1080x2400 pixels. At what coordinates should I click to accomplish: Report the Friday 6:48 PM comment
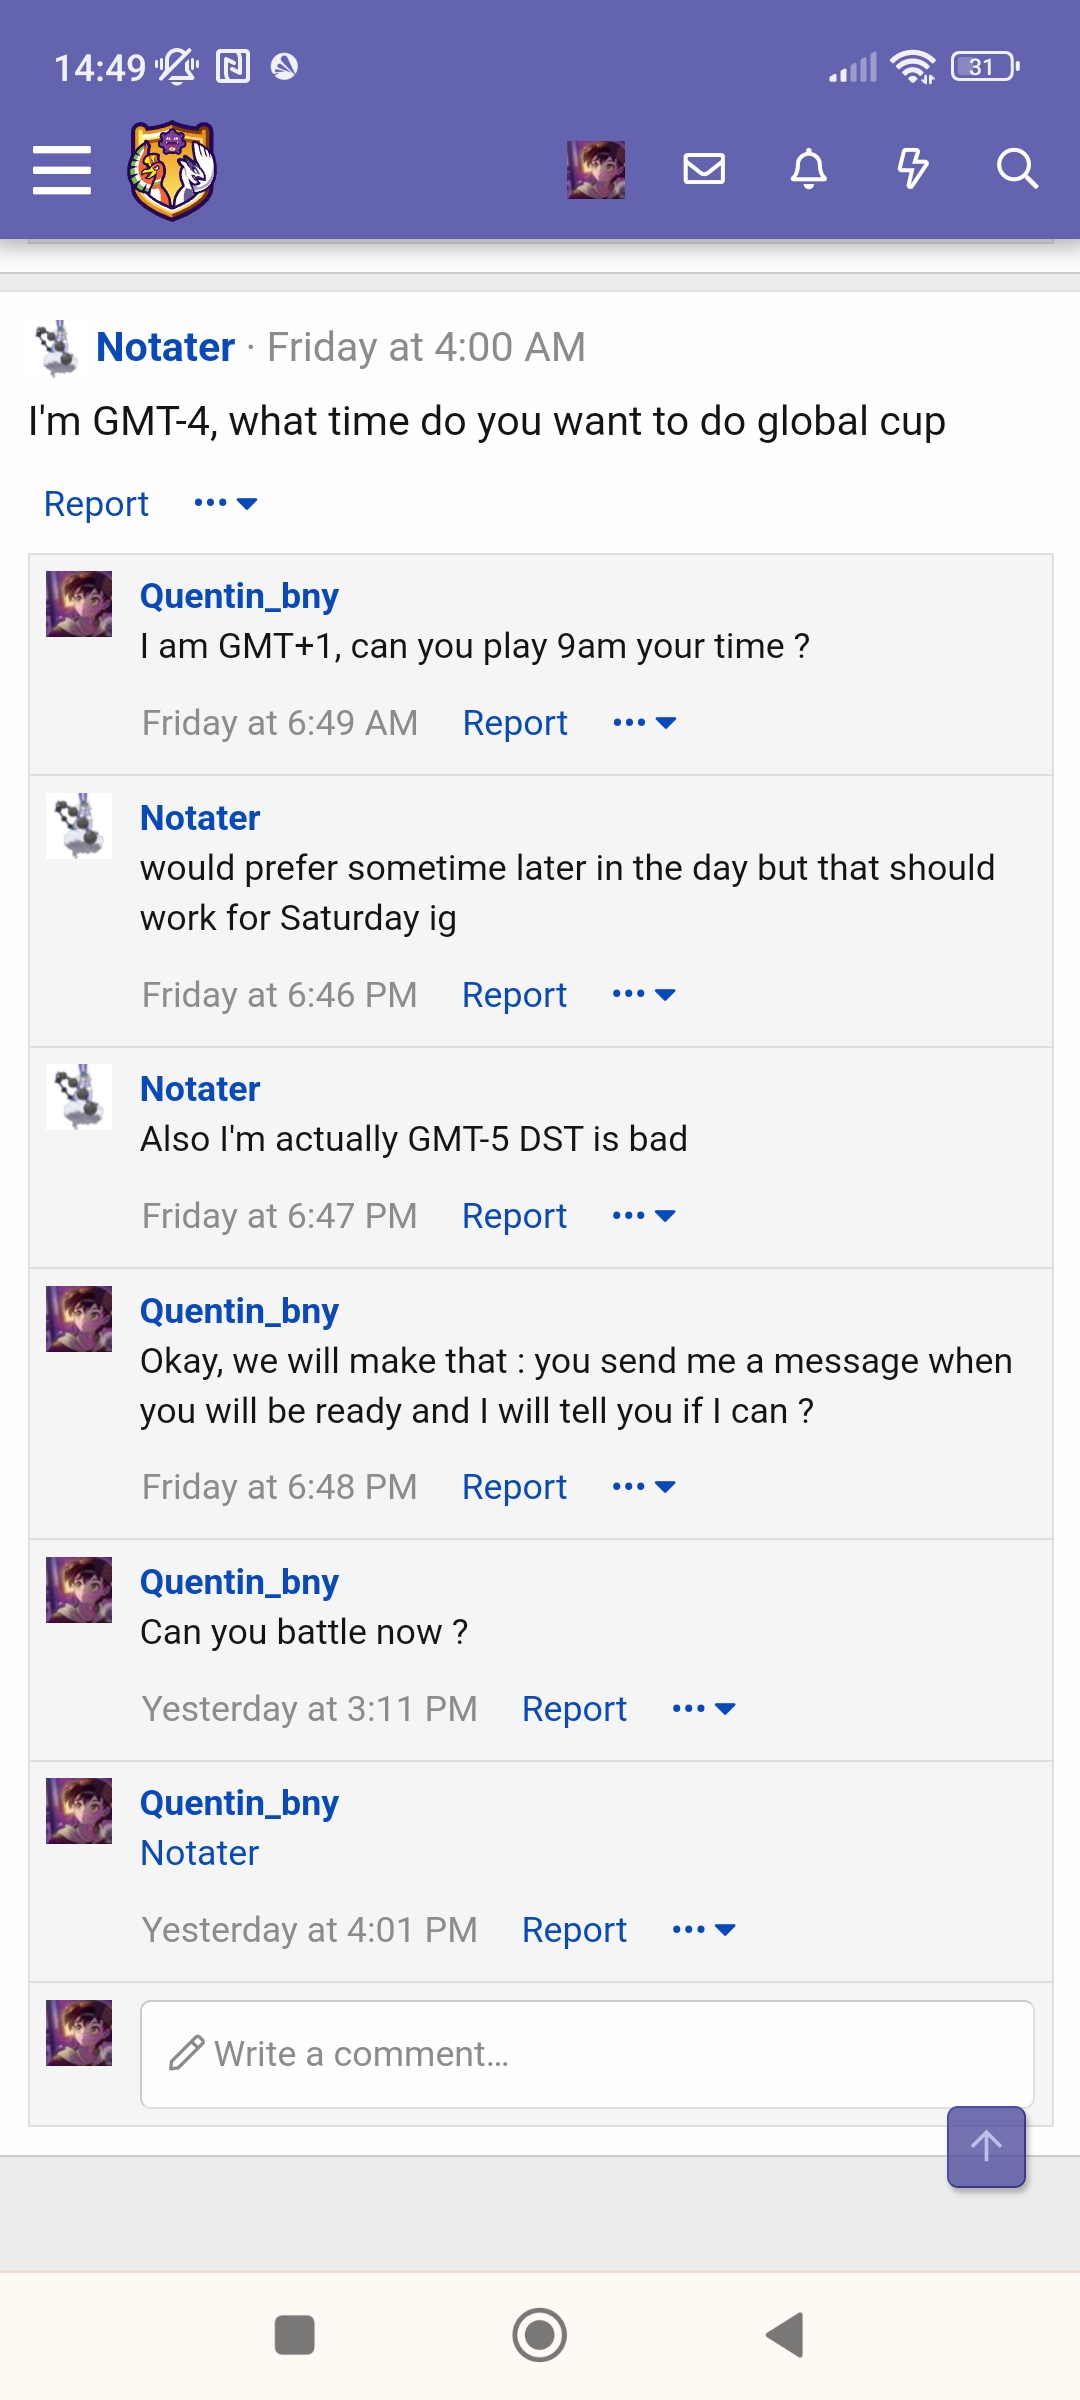point(514,1487)
